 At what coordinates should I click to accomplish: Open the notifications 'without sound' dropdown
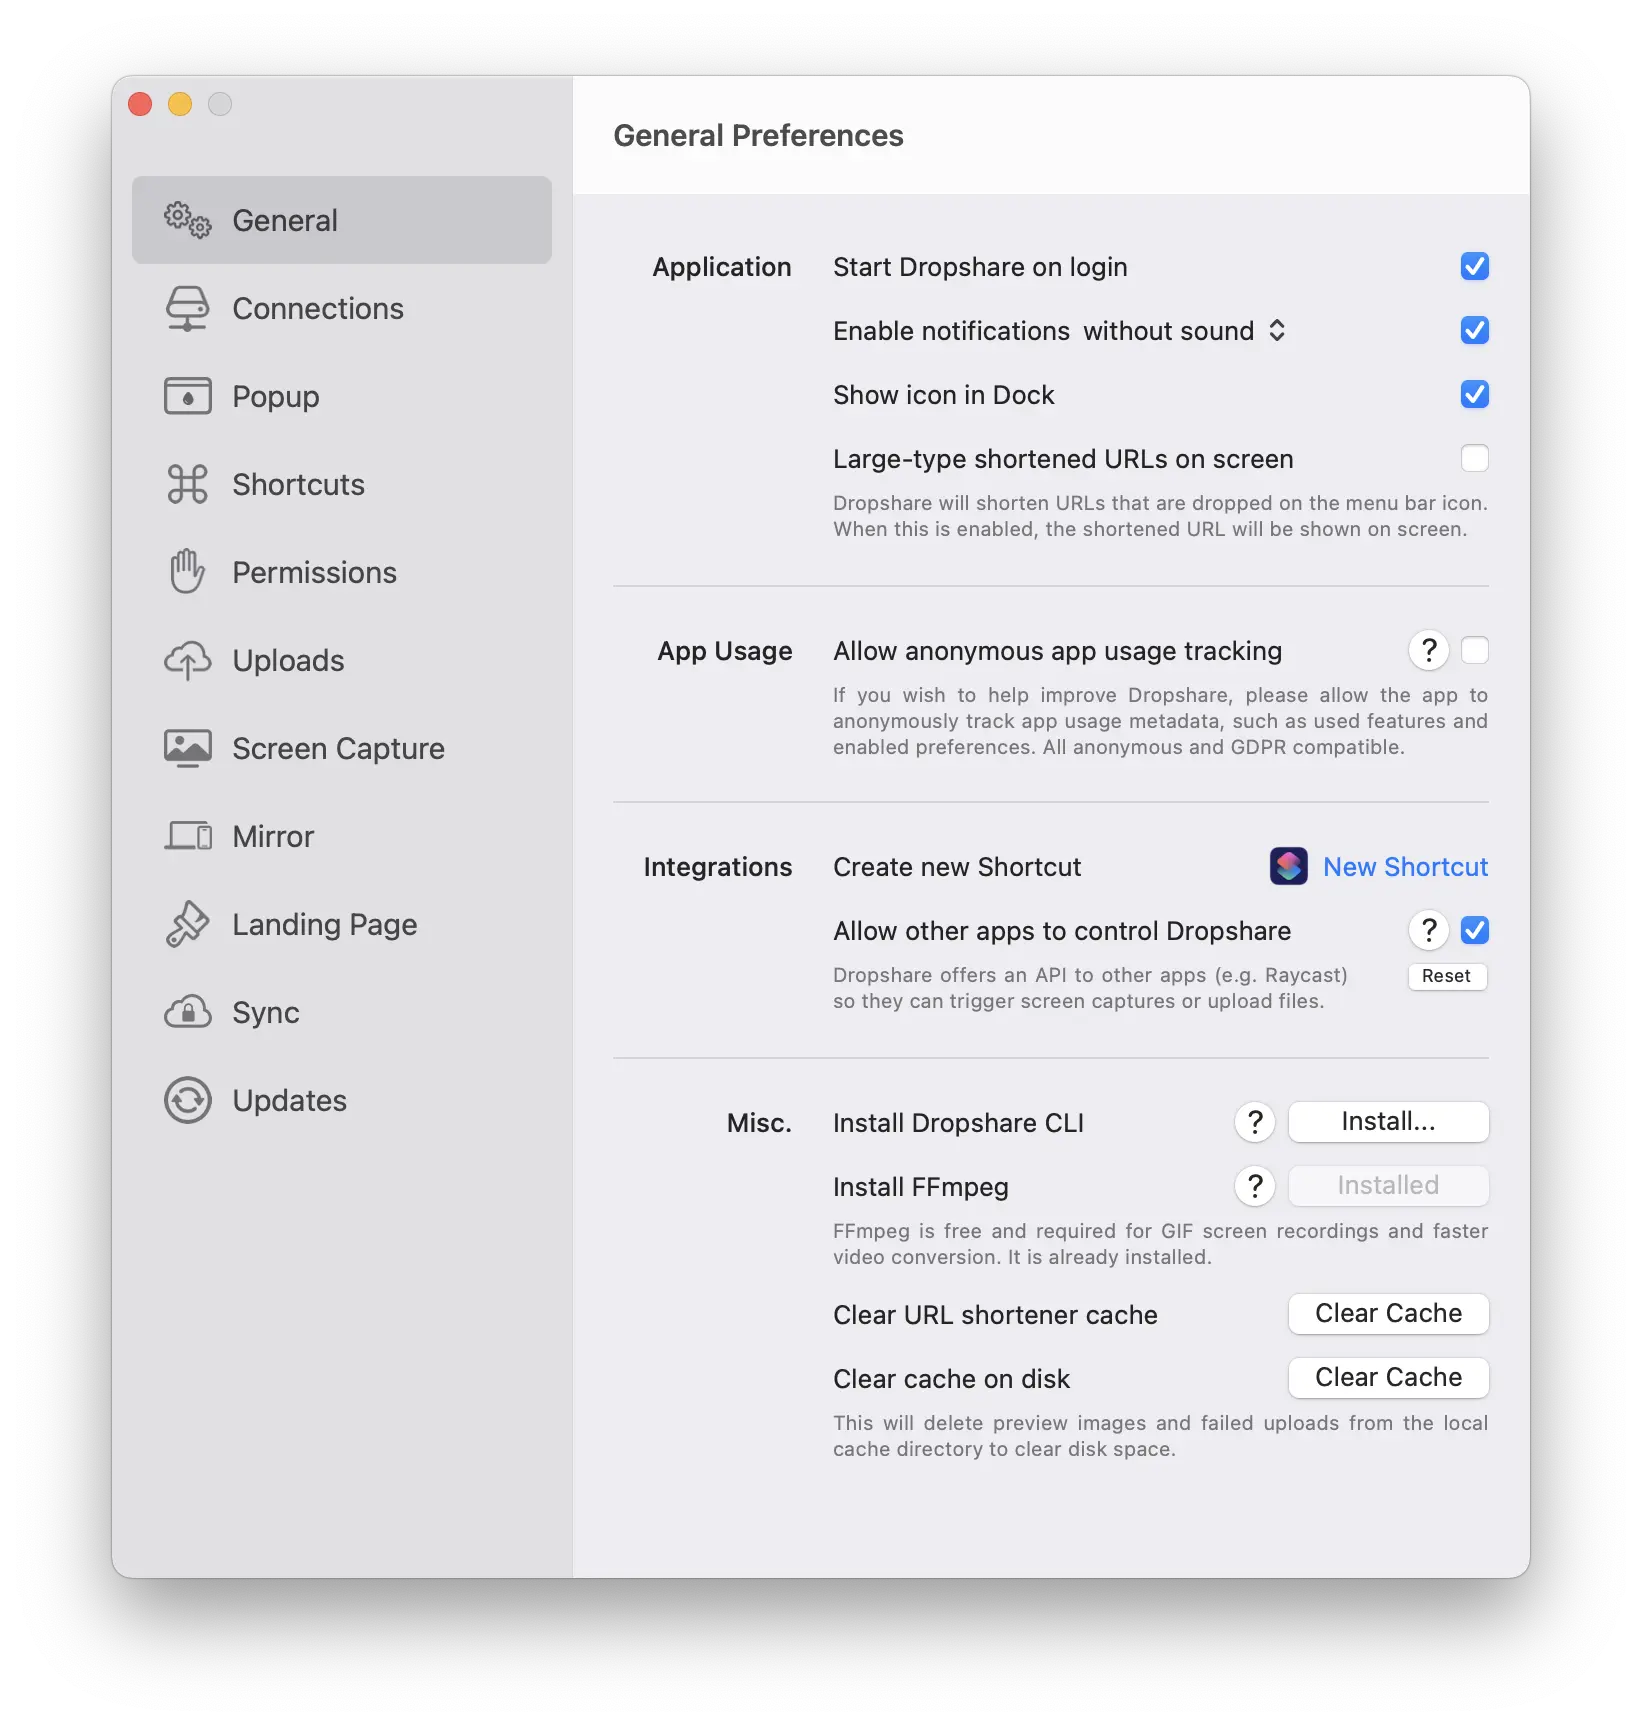1184,331
